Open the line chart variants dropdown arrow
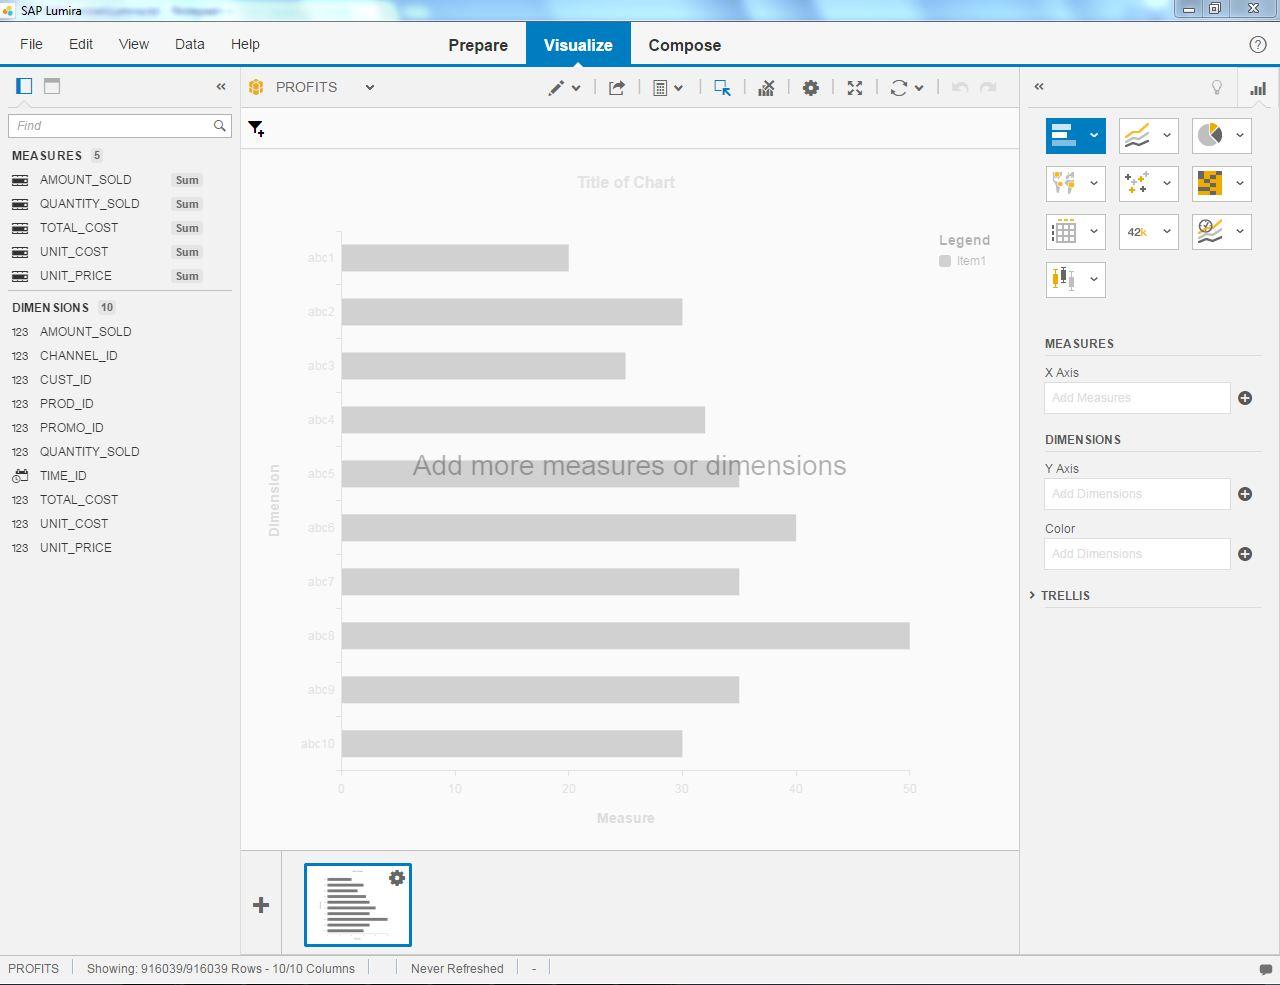This screenshot has height=985, width=1280. pos(1167,135)
